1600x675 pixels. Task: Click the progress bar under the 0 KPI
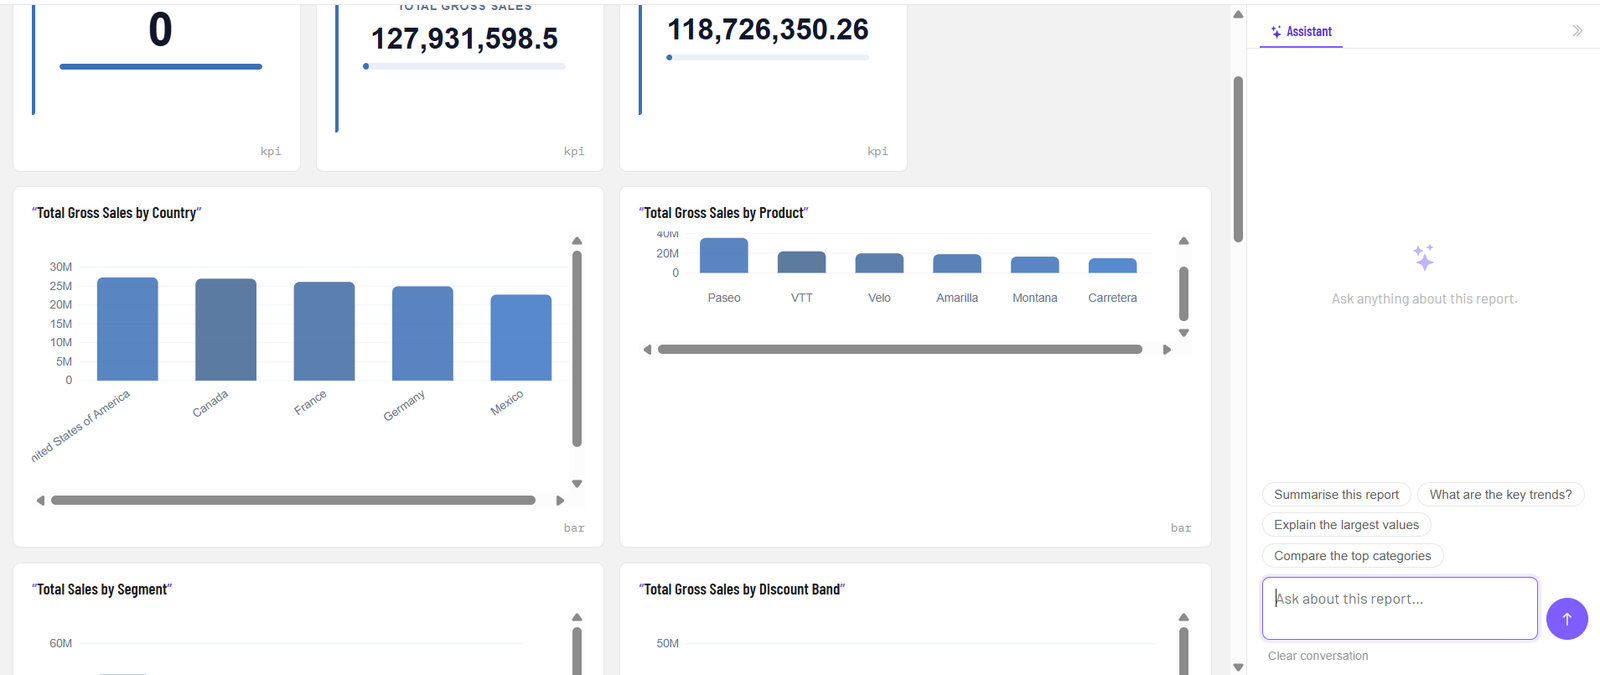161,67
